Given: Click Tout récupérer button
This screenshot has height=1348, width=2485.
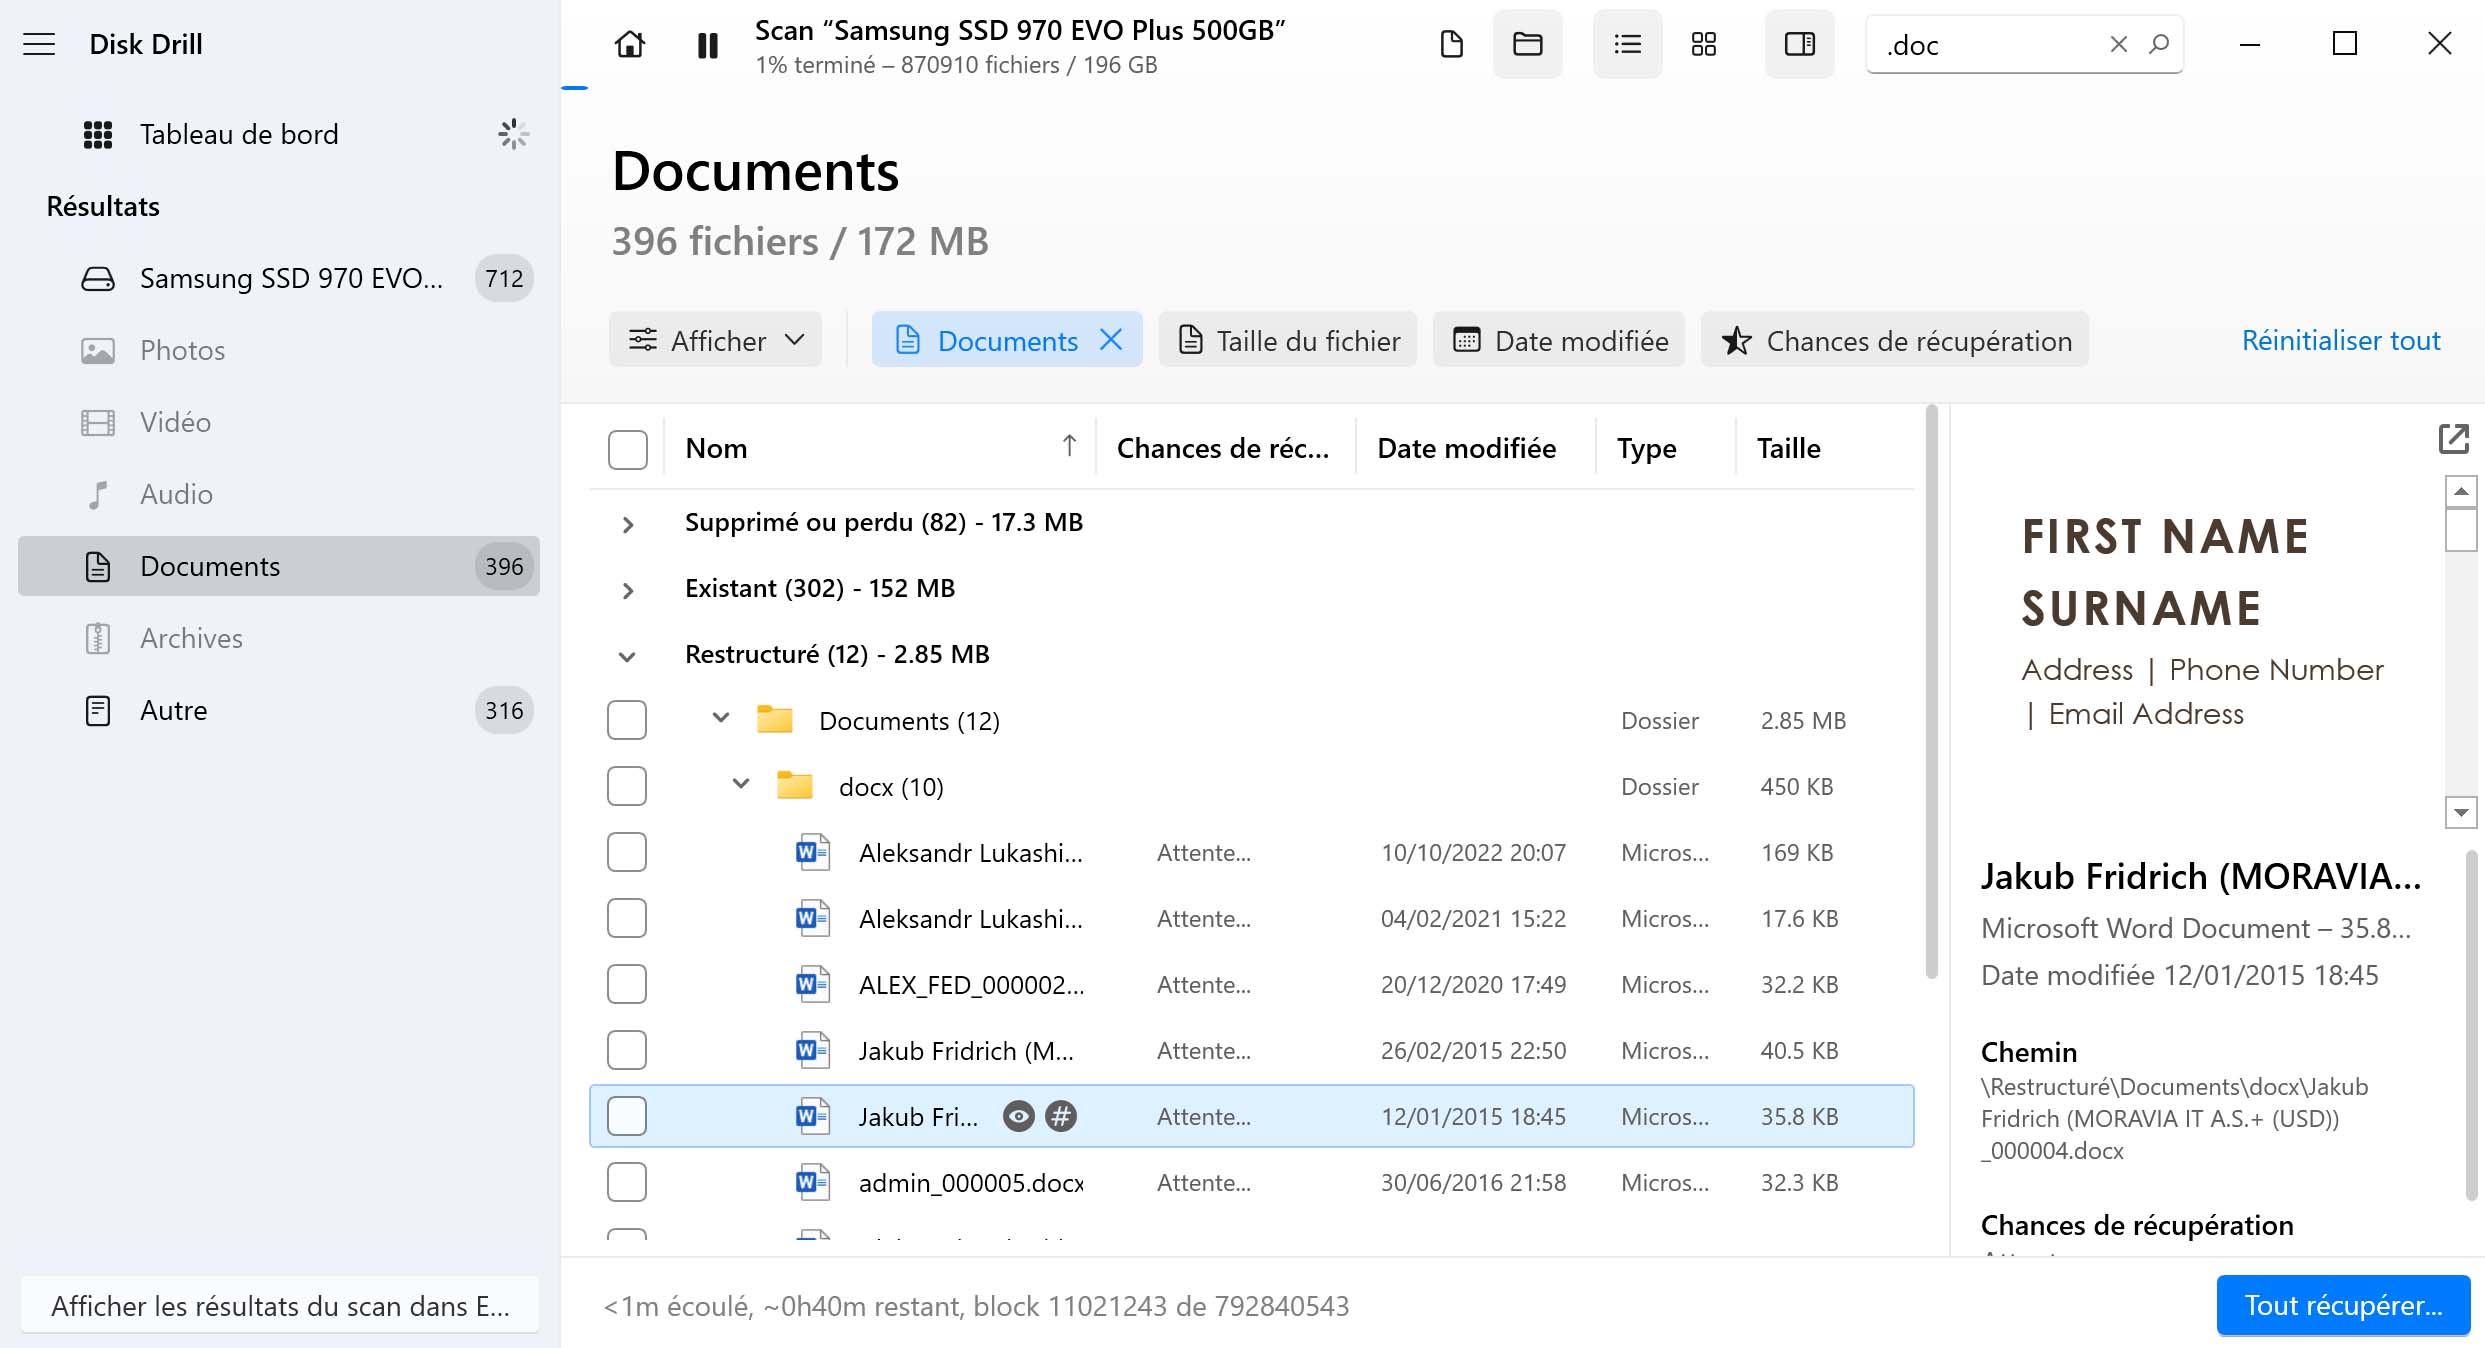Looking at the screenshot, I should click(x=2343, y=1305).
